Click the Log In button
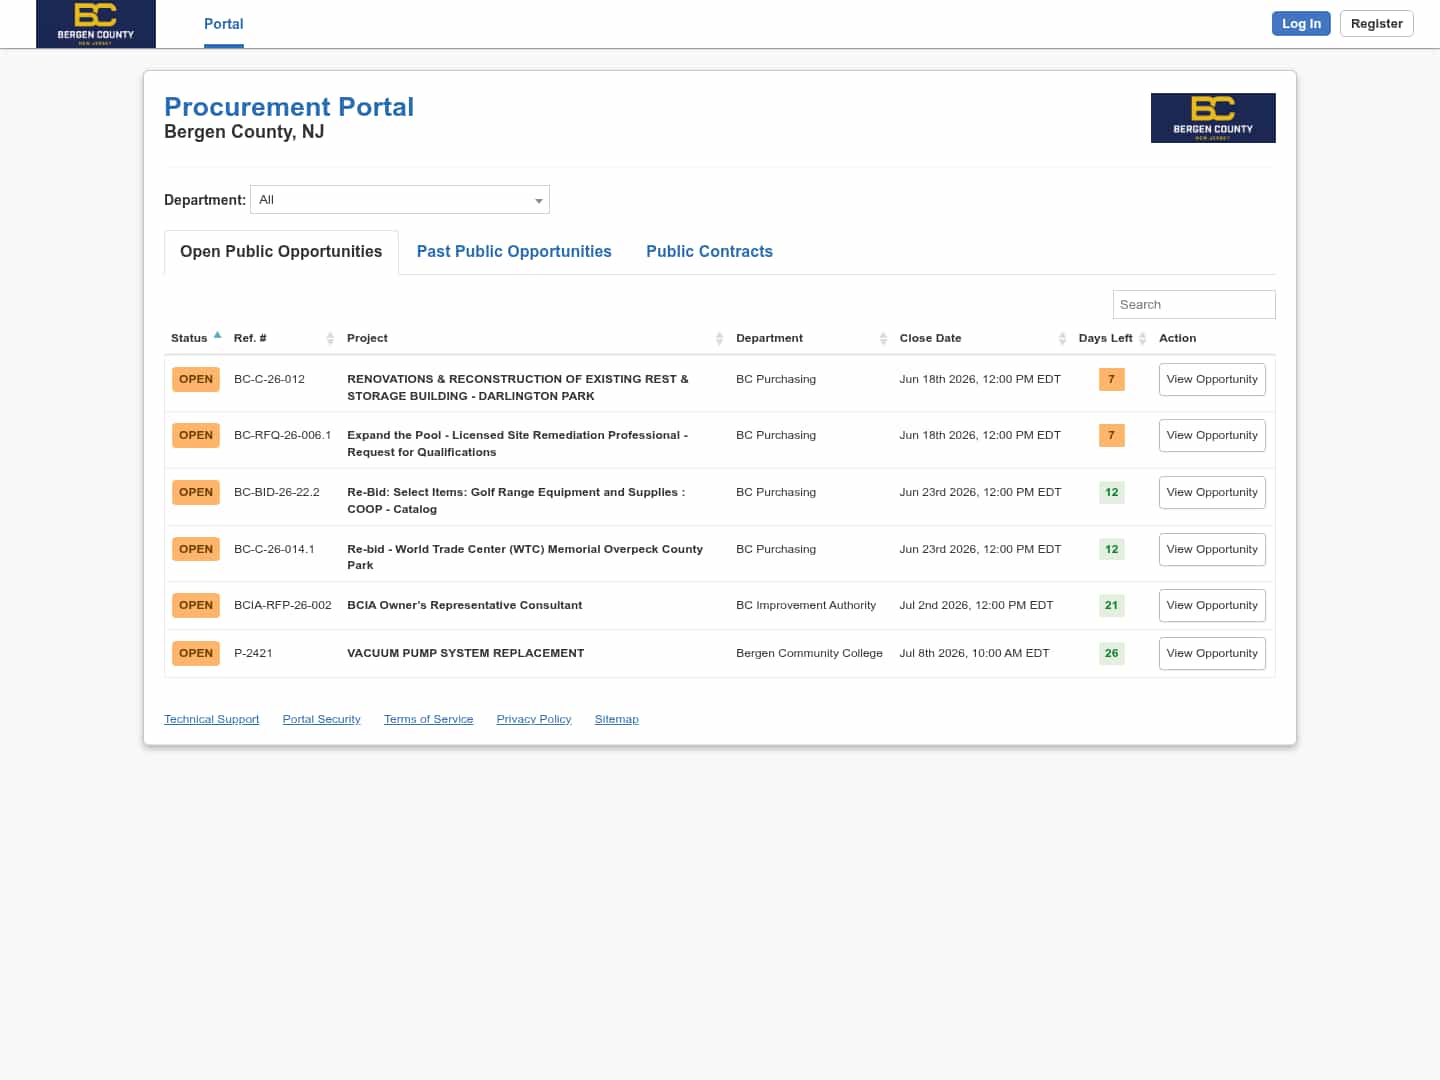The image size is (1440, 1080). coord(1301,24)
